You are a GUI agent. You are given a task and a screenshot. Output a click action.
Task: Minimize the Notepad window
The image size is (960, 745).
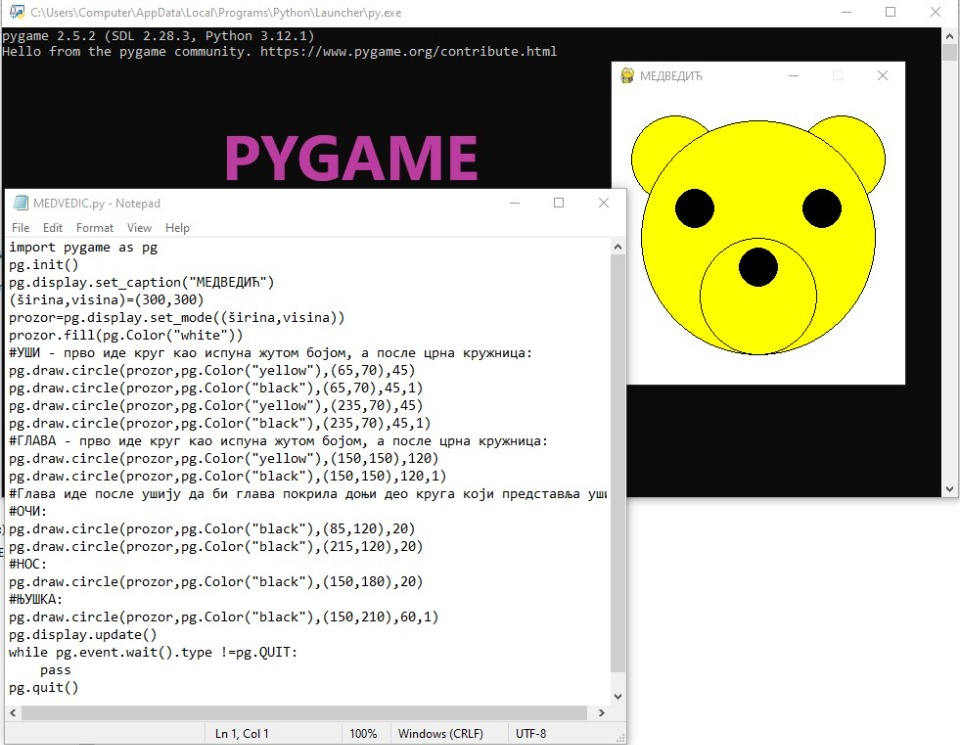[514, 203]
